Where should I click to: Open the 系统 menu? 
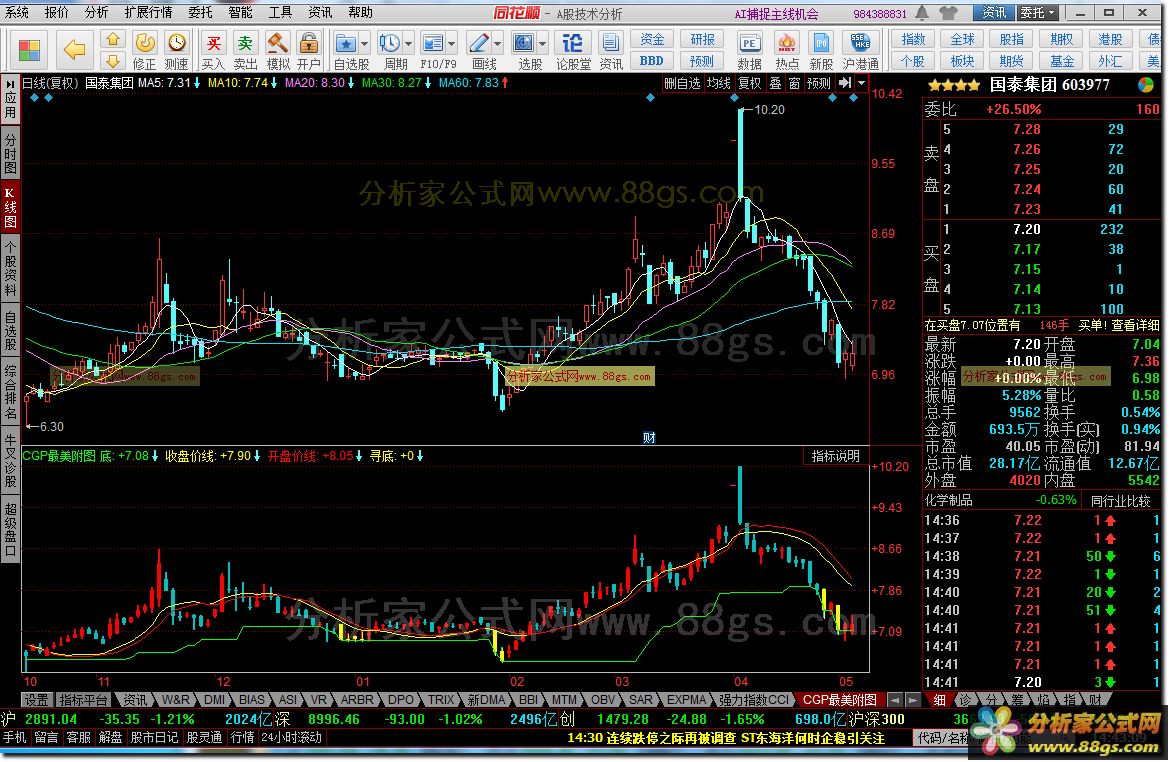pos(16,13)
